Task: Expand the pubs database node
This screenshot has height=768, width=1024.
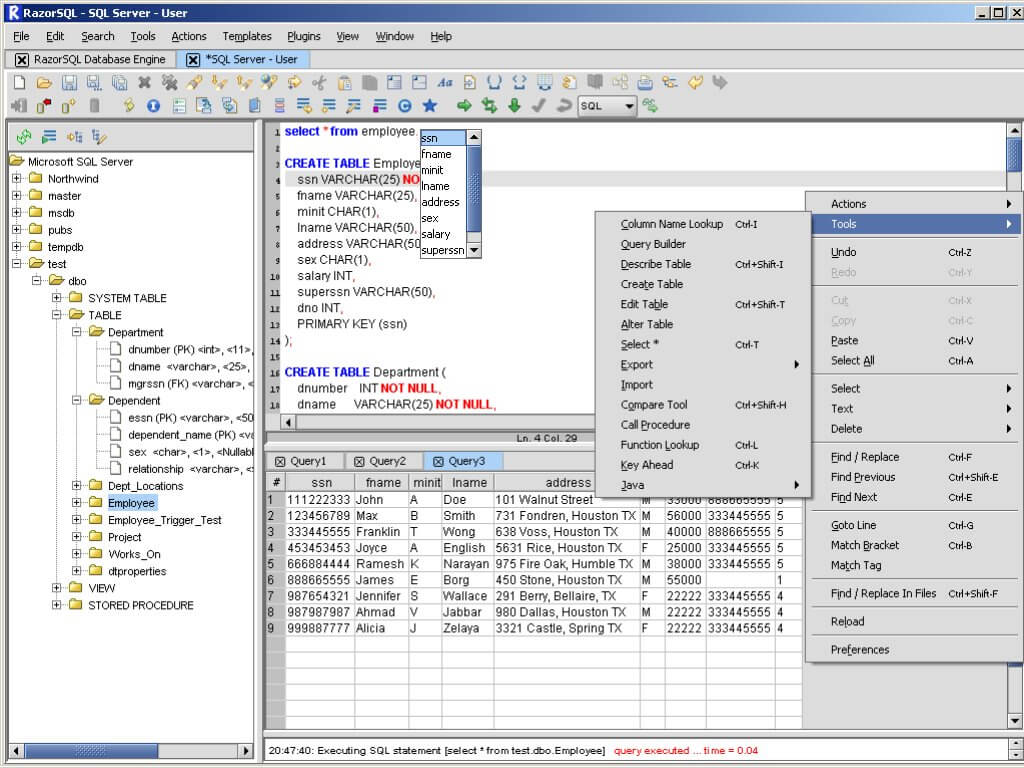Action: pos(17,229)
